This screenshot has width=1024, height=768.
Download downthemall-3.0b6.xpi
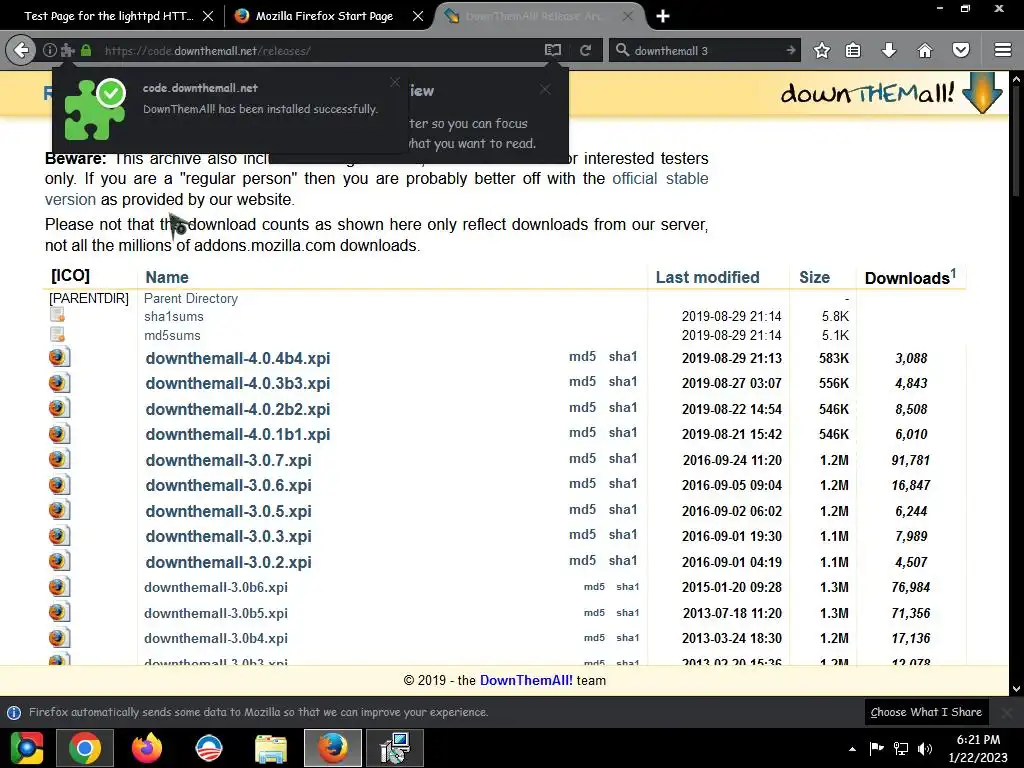(216, 587)
